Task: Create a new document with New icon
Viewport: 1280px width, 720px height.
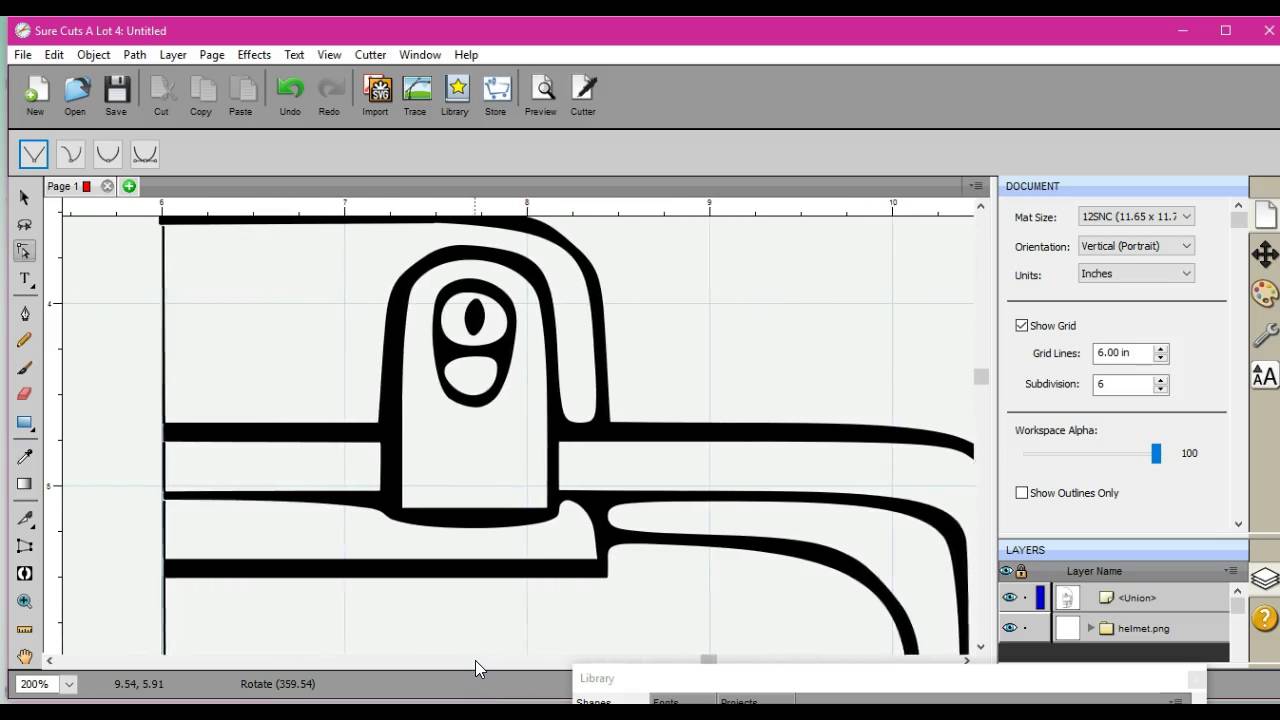Action: coord(35,96)
